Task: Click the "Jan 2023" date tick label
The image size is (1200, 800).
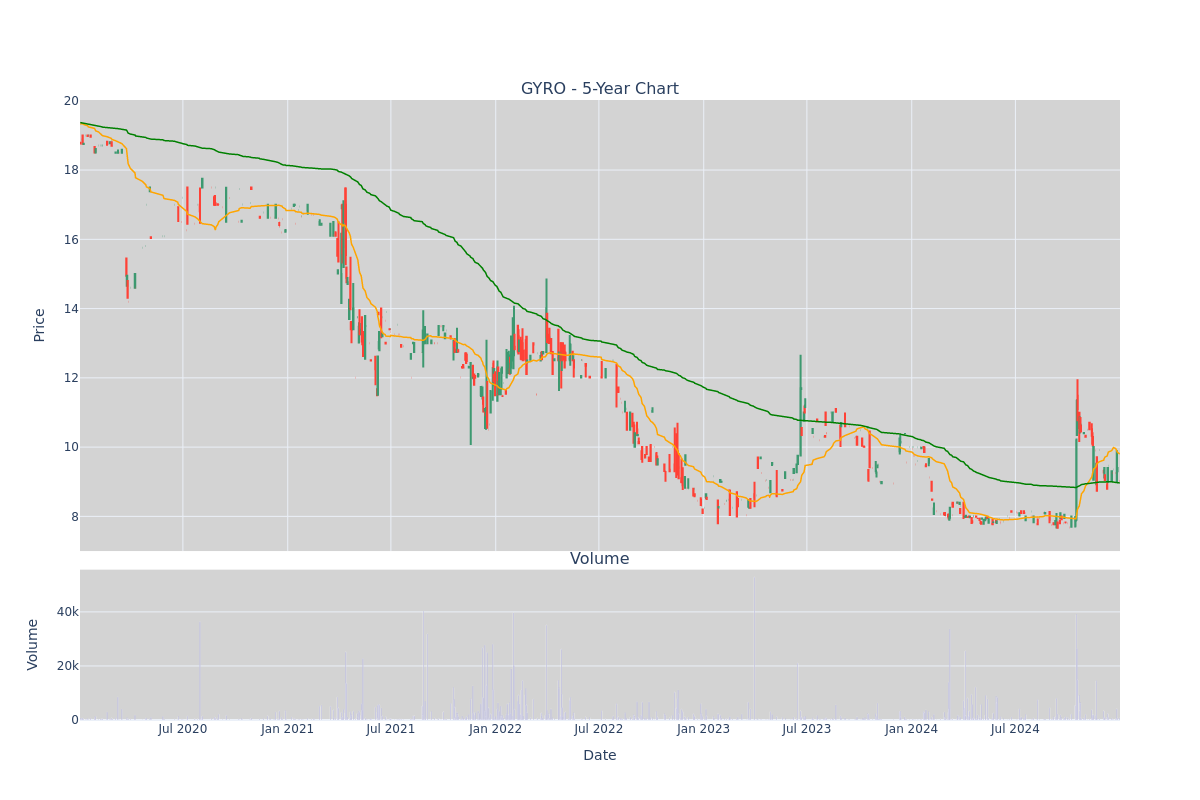Action: pyautogui.click(x=703, y=729)
